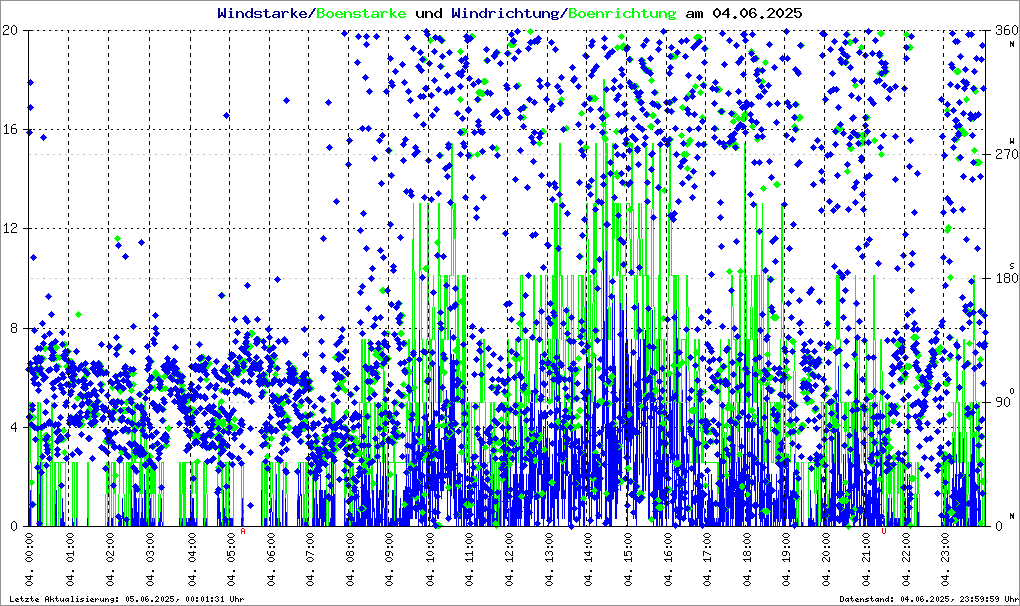The width and height of the screenshot is (1020, 606).
Task: Click the green "Boenrichtung" title word
Action: point(623,14)
